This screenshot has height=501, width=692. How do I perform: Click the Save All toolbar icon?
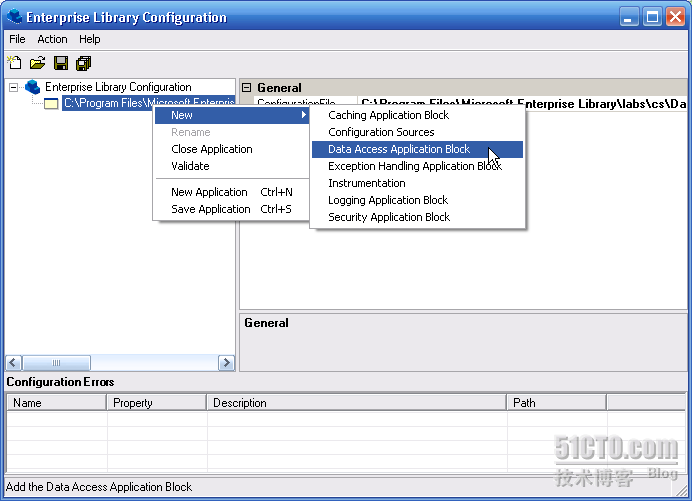coord(83,63)
